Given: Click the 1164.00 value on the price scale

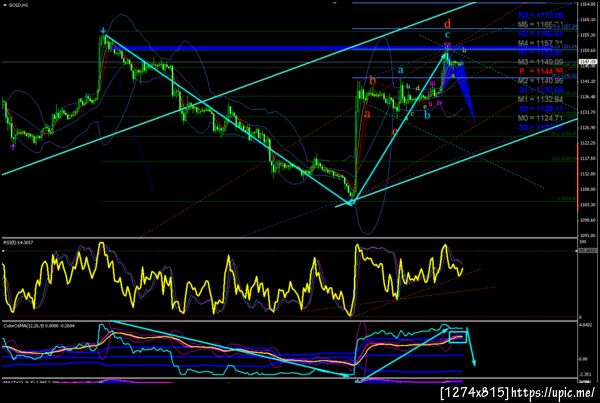Looking at the screenshot, I should (587, 4).
